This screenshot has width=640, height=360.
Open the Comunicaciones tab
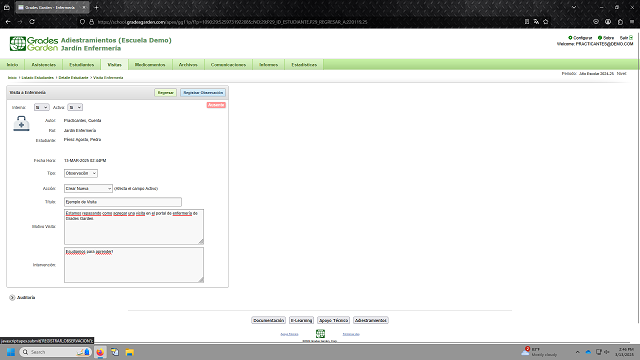pyautogui.click(x=228, y=64)
